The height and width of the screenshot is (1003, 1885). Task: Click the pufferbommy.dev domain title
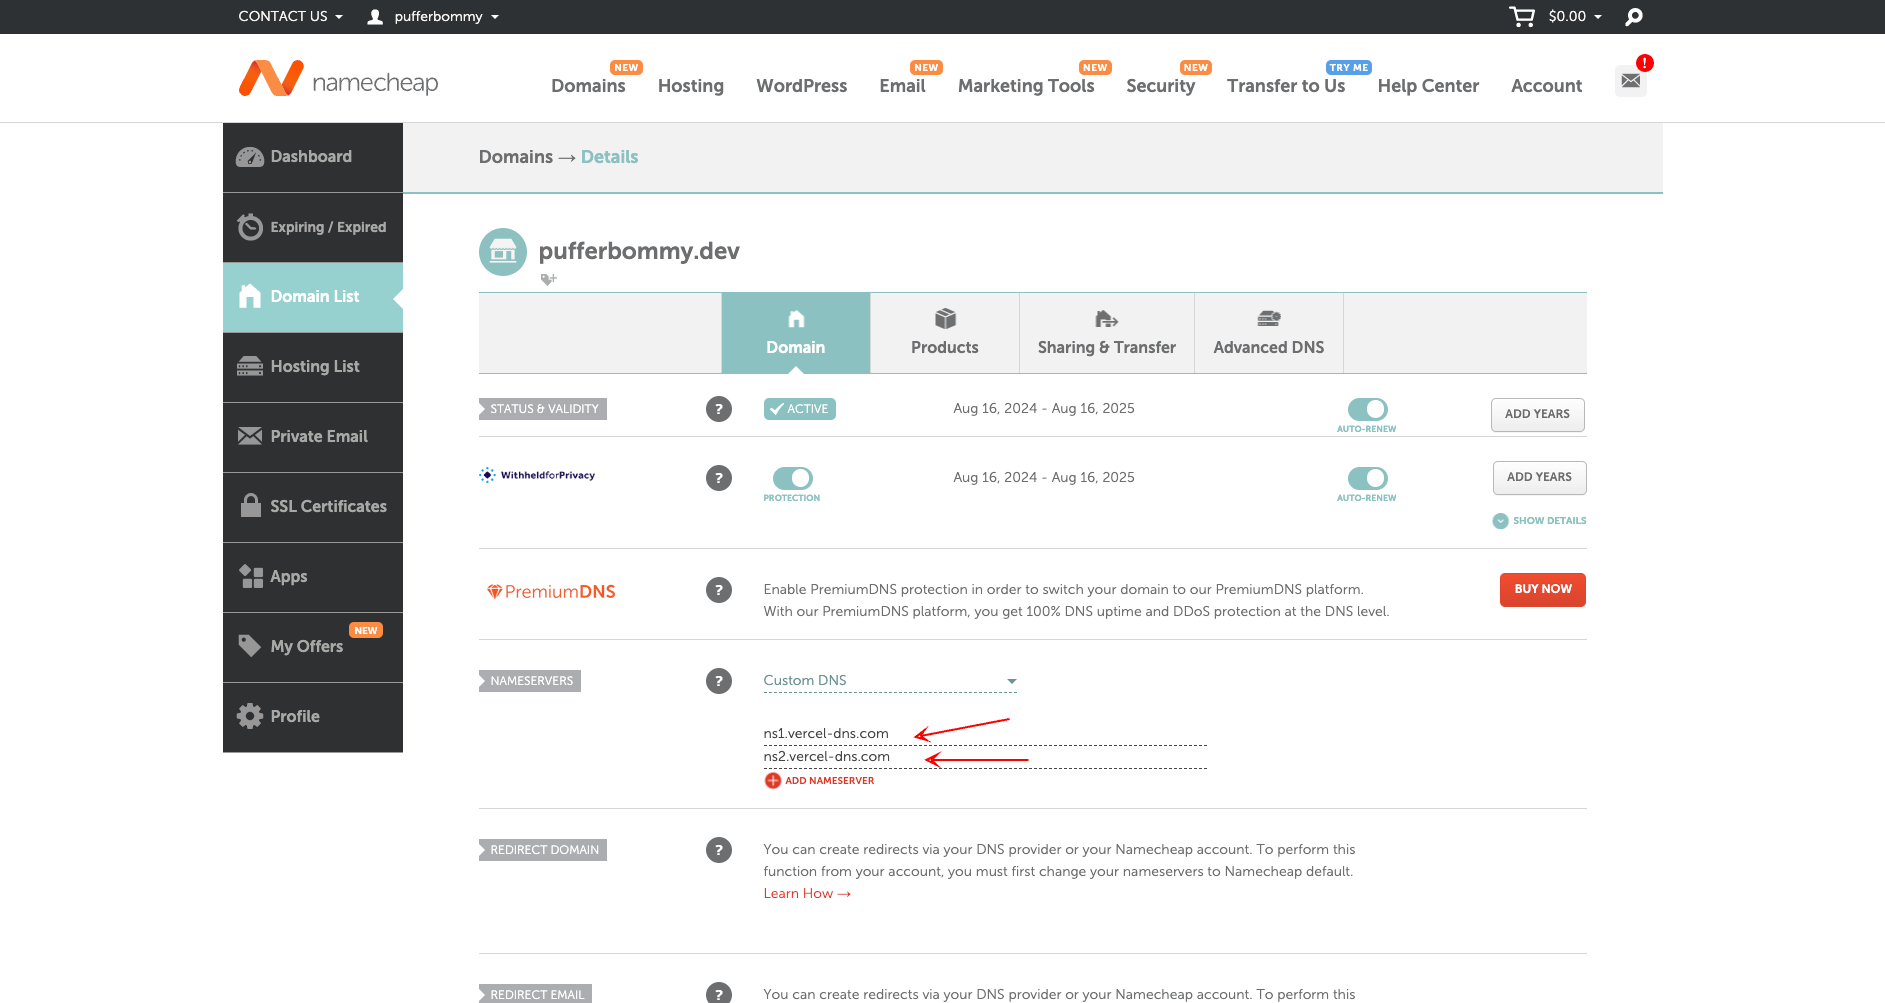[639, 251]
